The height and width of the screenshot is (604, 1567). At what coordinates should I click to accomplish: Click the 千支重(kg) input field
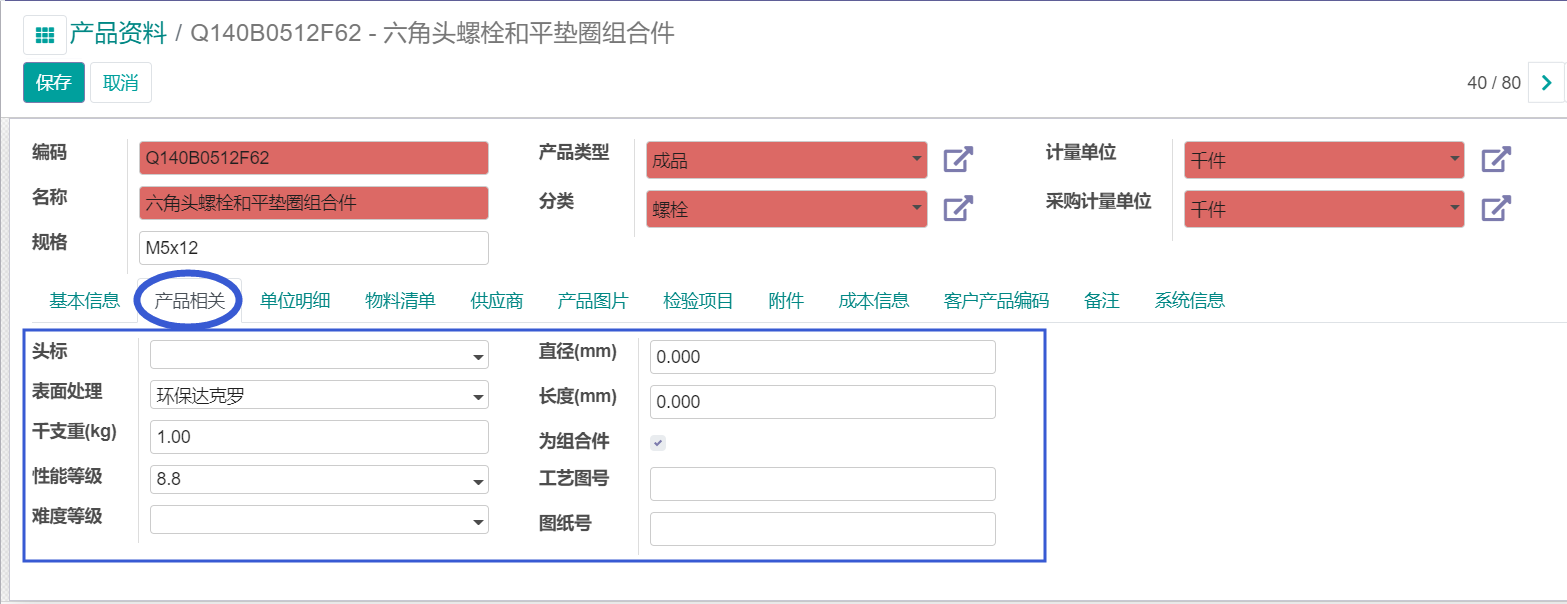(x=319, y=437)
